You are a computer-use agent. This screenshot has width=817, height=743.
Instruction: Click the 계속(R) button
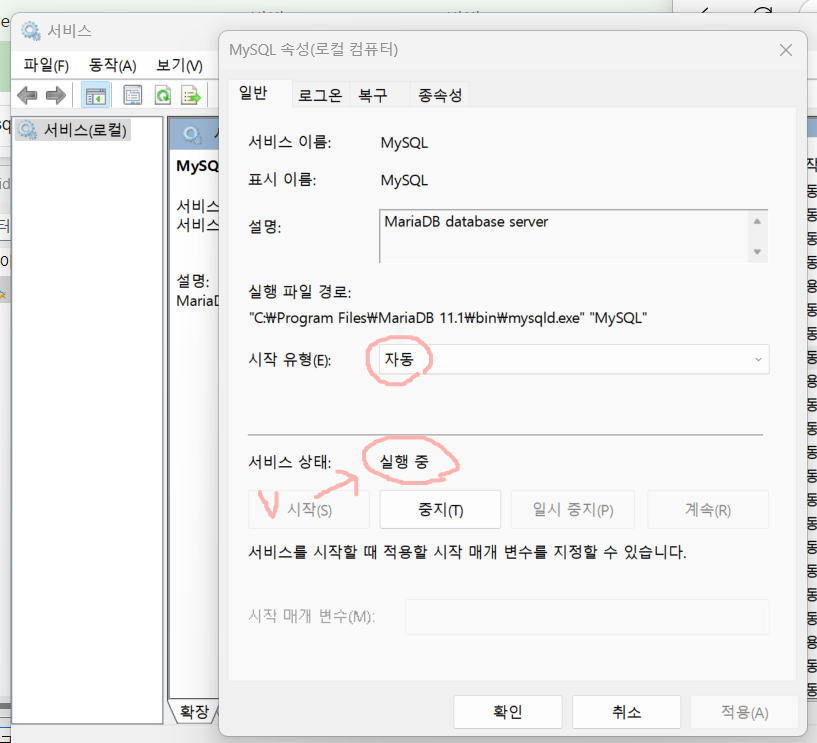tap(708, 510)
